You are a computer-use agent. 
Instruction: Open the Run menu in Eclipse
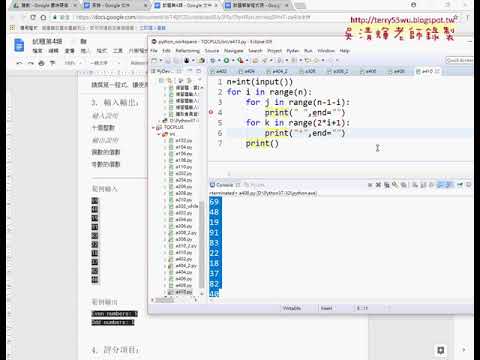[308, 51]
